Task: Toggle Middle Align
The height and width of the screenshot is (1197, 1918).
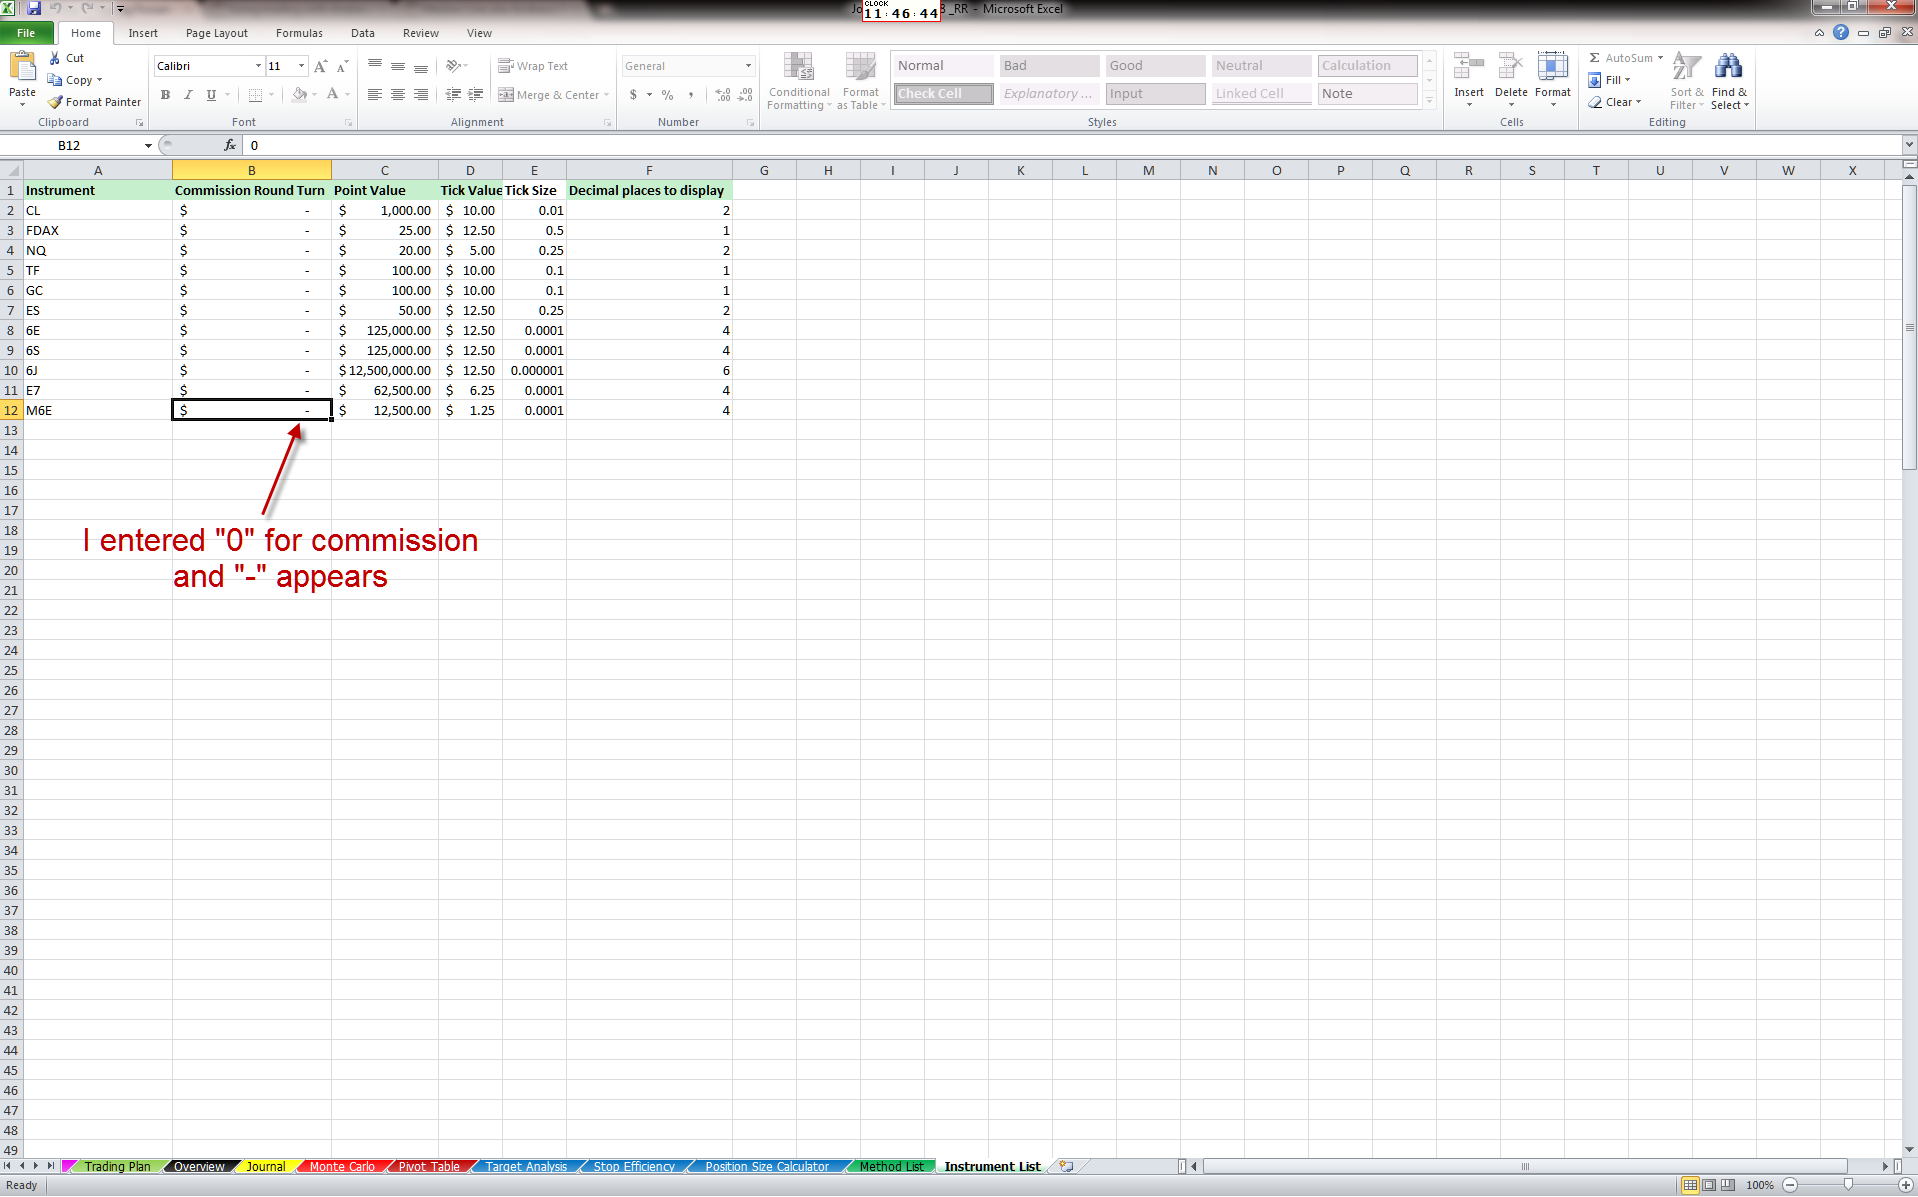Action: coord(397,66)
